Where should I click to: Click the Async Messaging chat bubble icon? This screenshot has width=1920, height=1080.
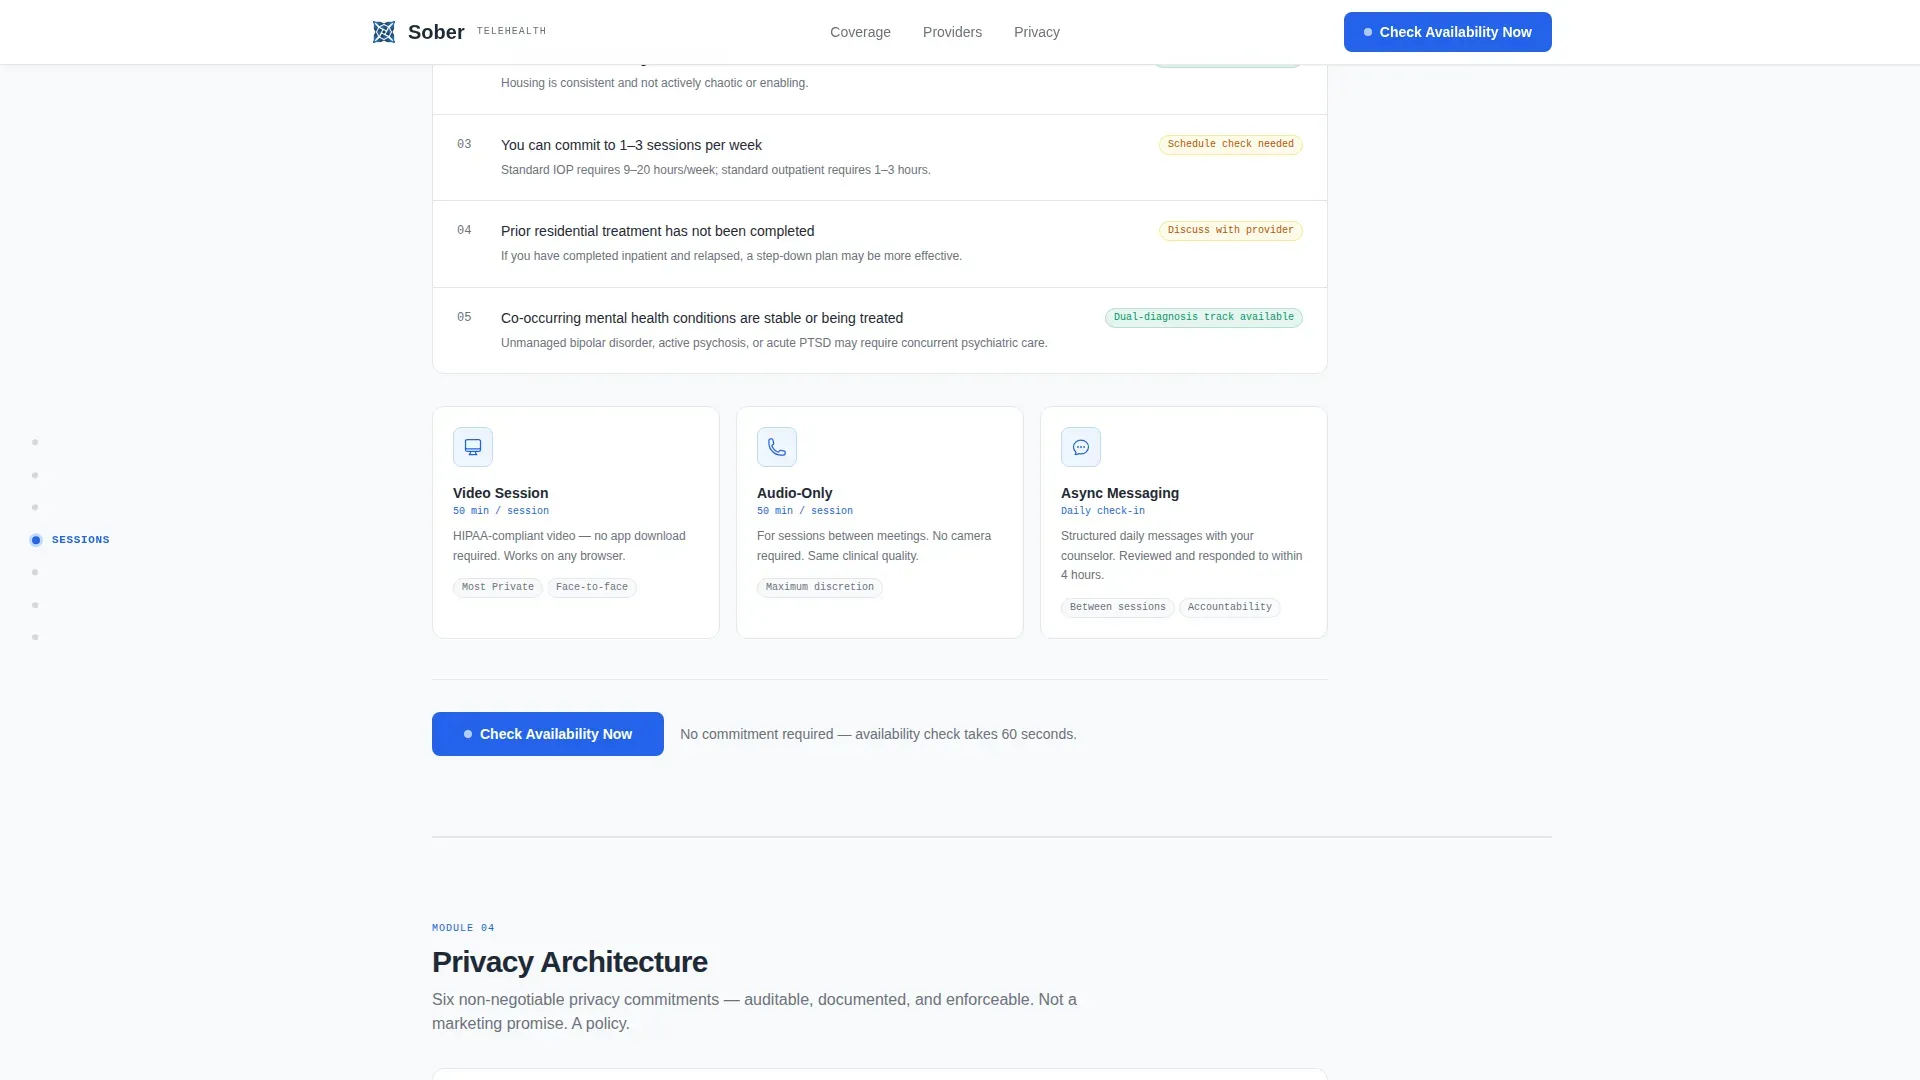(x=1081, y=447)
